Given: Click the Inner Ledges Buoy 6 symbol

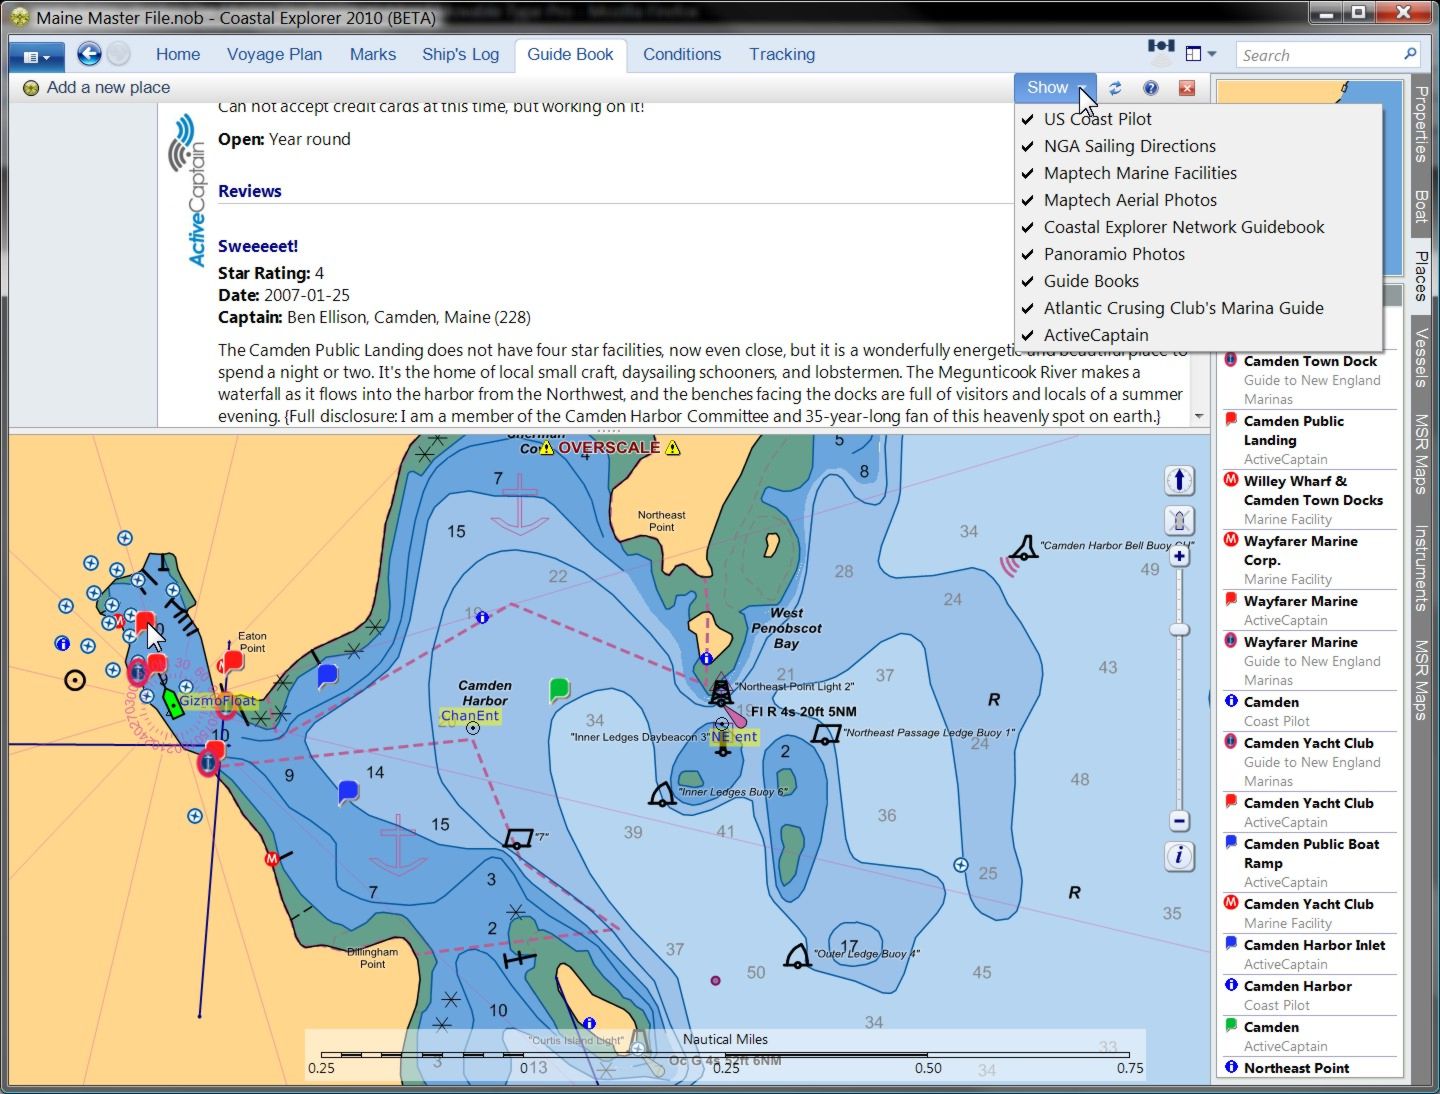Looking at the screenshot, I should (662, 795).
